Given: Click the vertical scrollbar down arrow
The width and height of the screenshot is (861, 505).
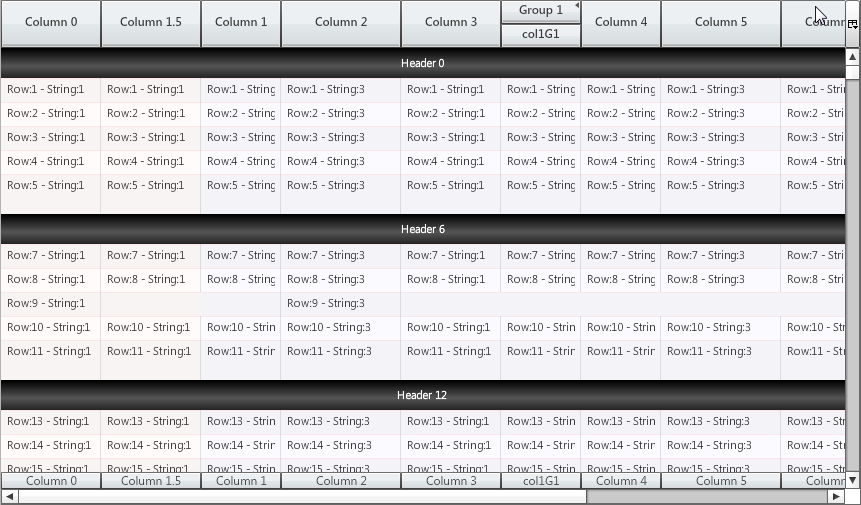Looking at the screenshot, I should point(852,479).
